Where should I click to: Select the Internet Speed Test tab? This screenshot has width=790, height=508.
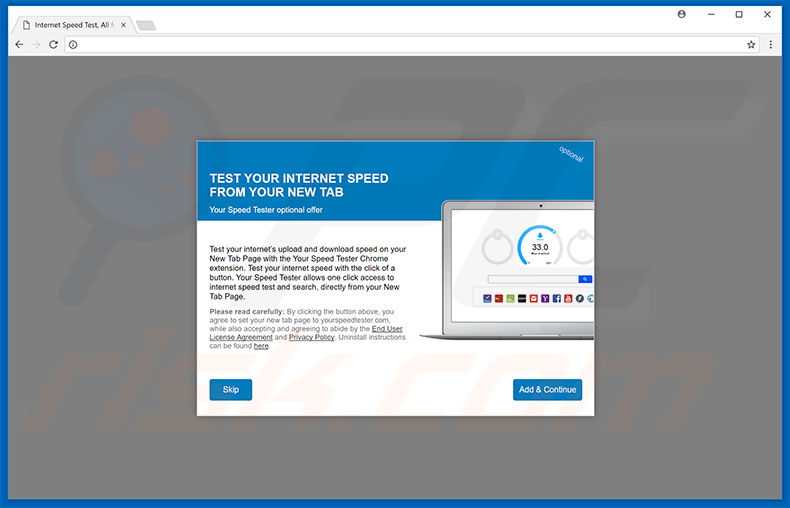(x=74, y=25)
